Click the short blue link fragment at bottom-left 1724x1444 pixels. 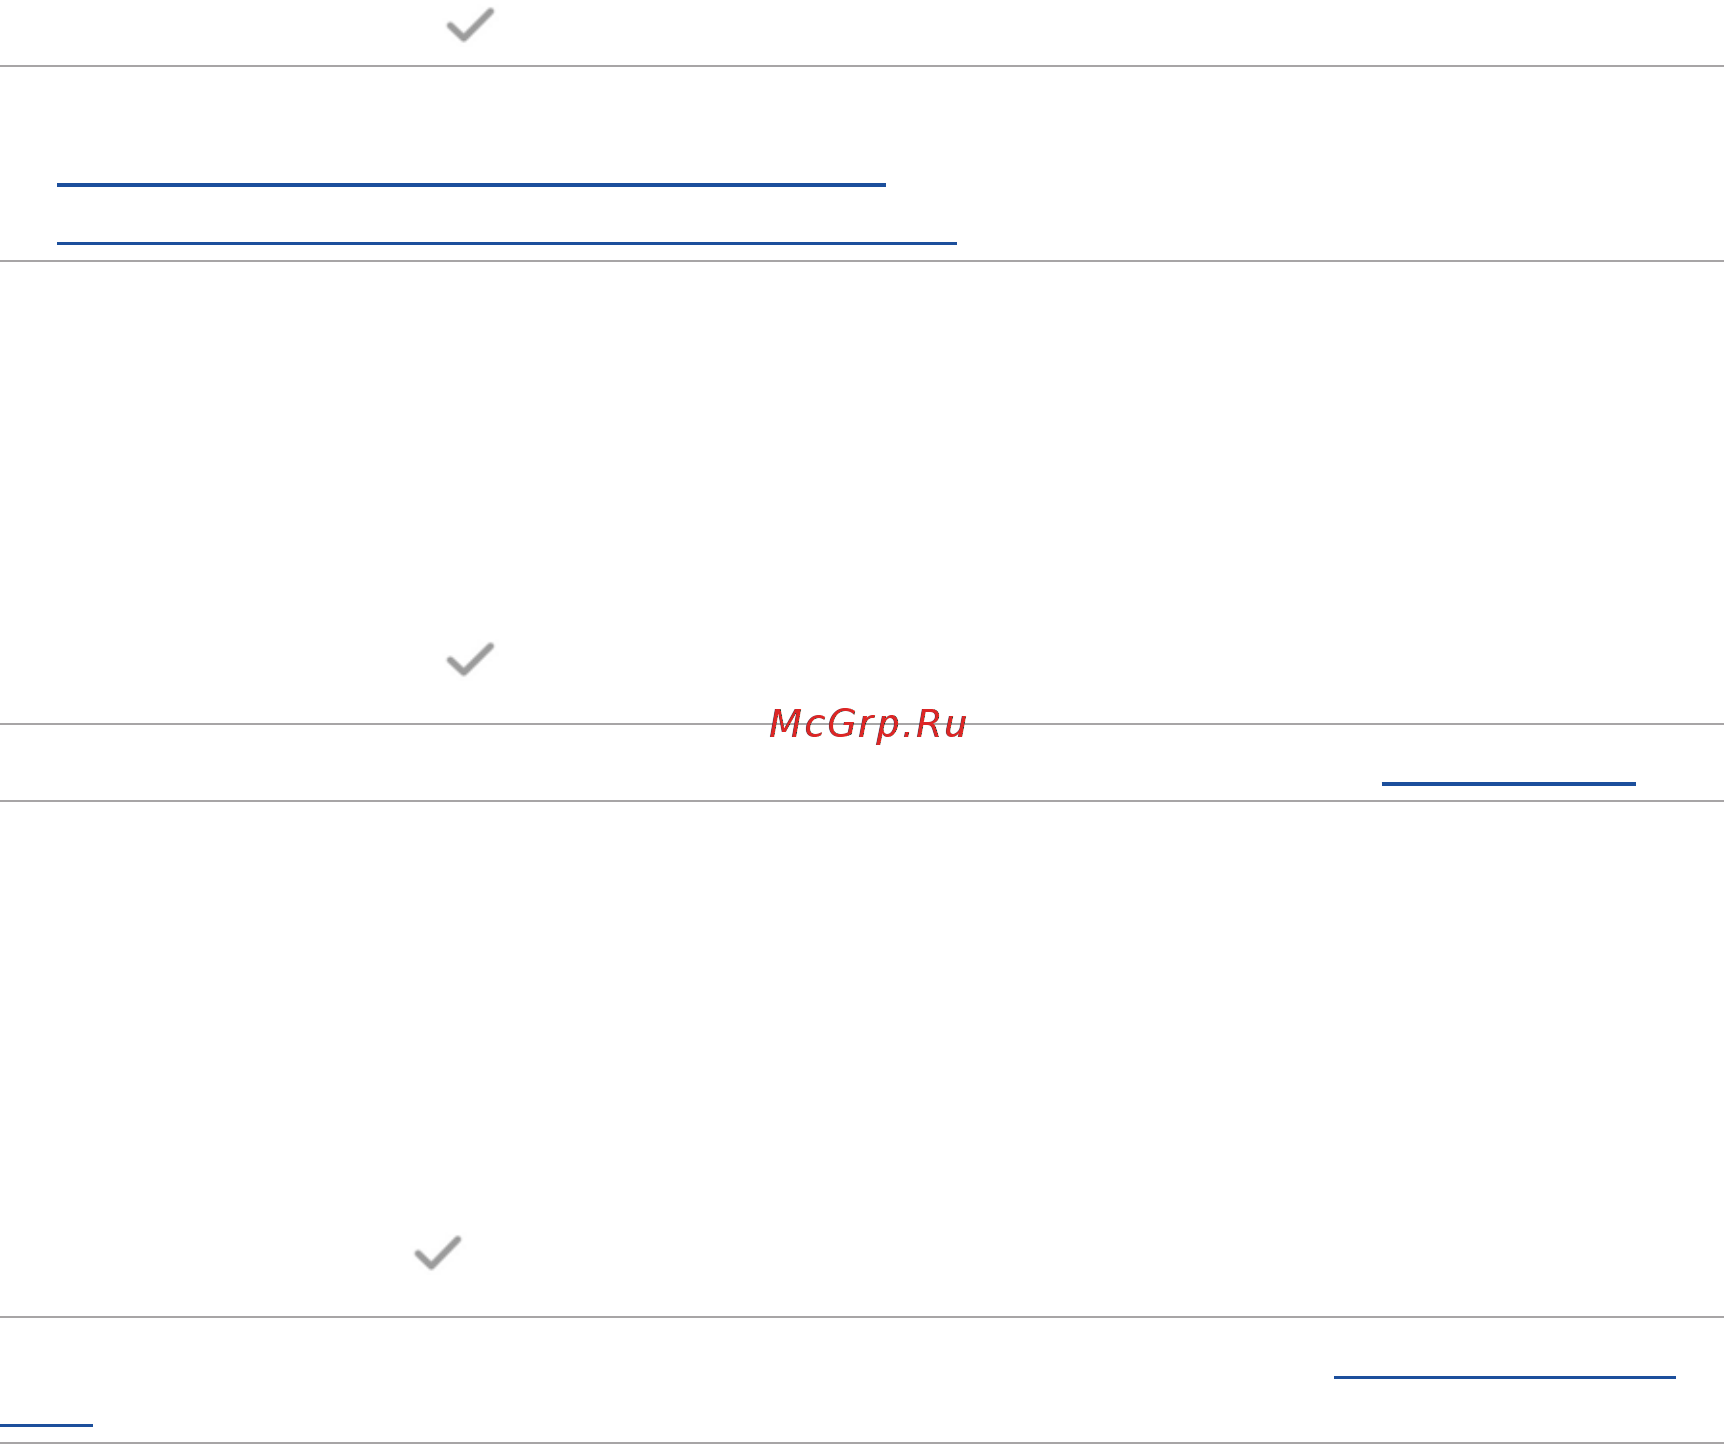coord(46,1424)
